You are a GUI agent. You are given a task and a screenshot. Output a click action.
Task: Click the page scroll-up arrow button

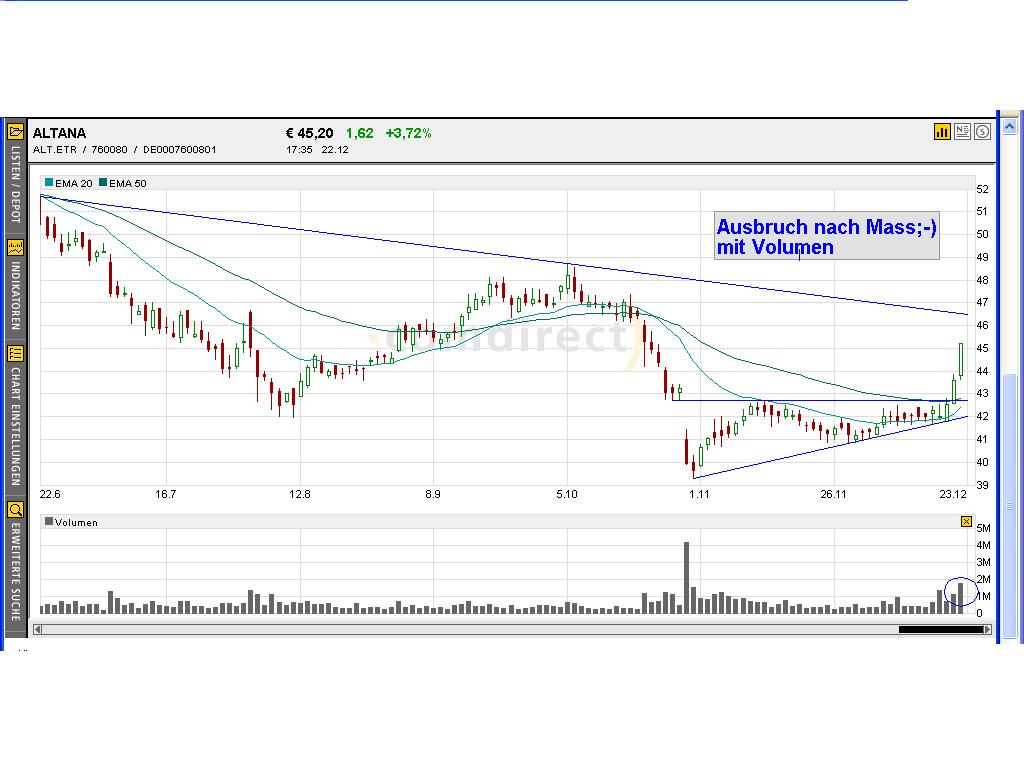click(1009, 126)
